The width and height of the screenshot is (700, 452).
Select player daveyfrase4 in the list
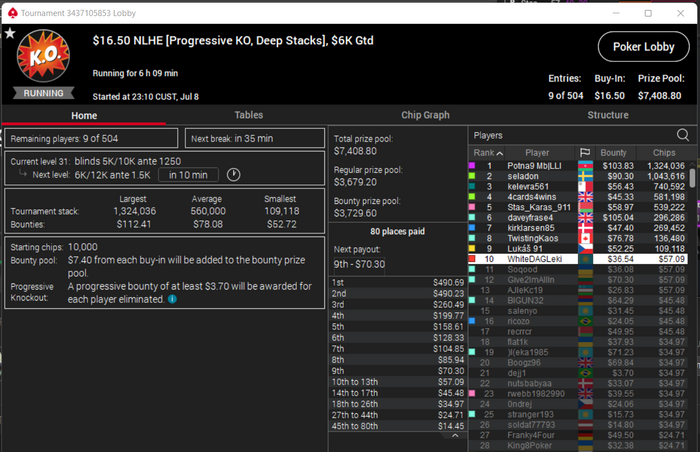coord(578,218)
